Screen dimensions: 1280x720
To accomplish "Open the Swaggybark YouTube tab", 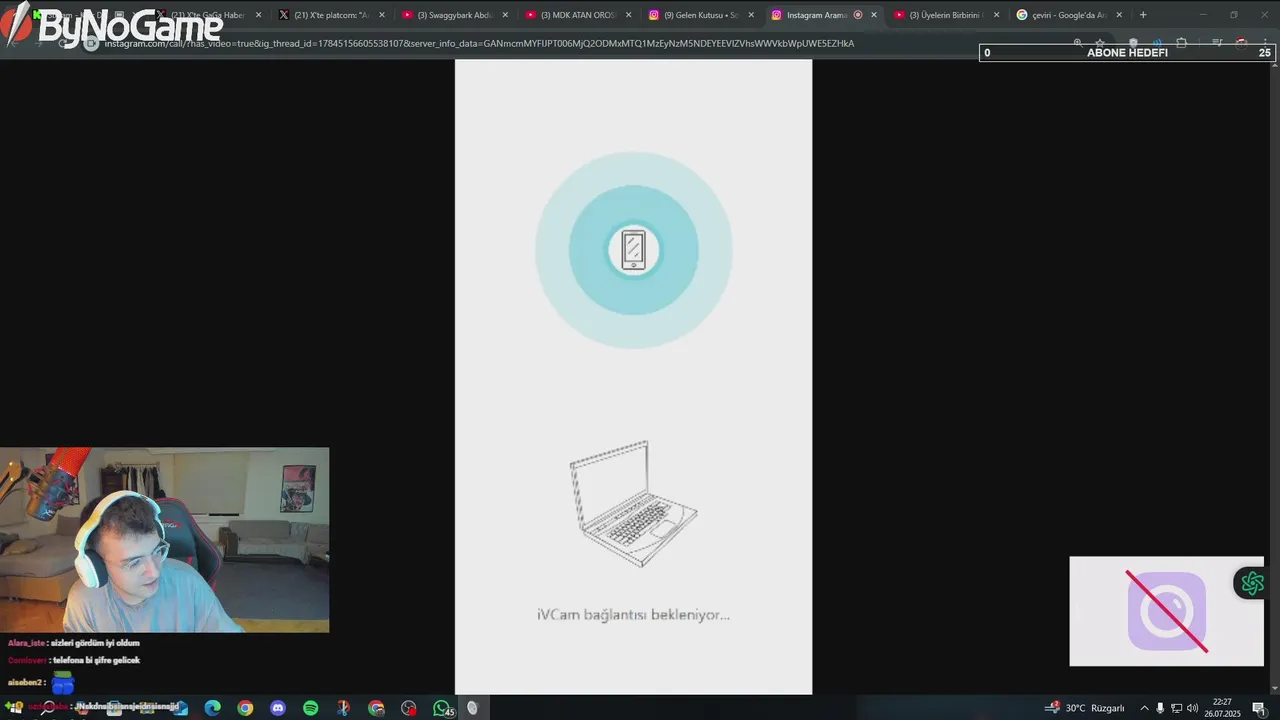I will pos(454,15).
